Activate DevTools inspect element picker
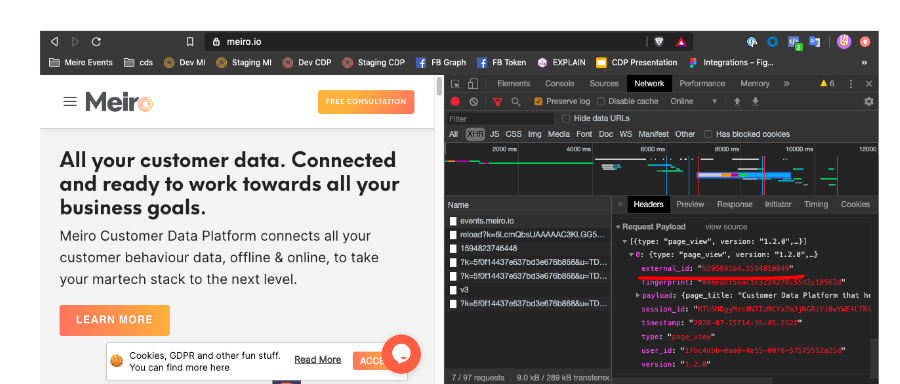The width and height of the screenshot is (900, 384). pyautogui.click(x=455, y=84)
